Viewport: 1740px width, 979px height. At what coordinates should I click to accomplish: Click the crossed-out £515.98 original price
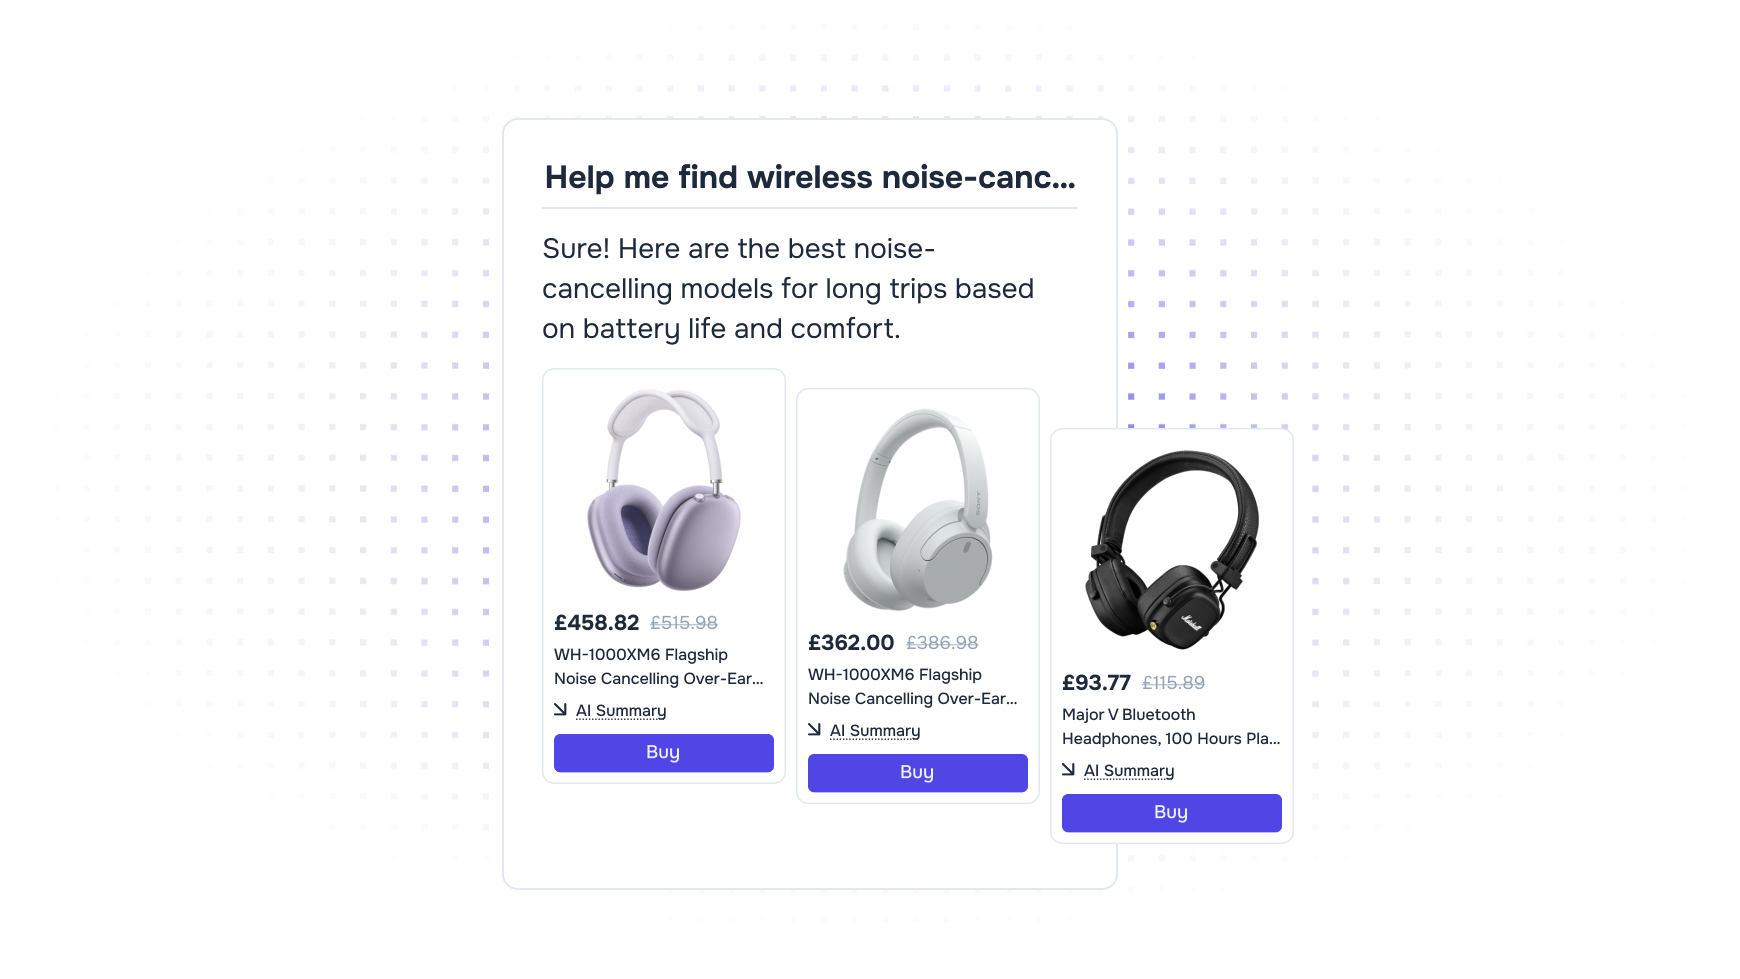click(x=684, y=623)
